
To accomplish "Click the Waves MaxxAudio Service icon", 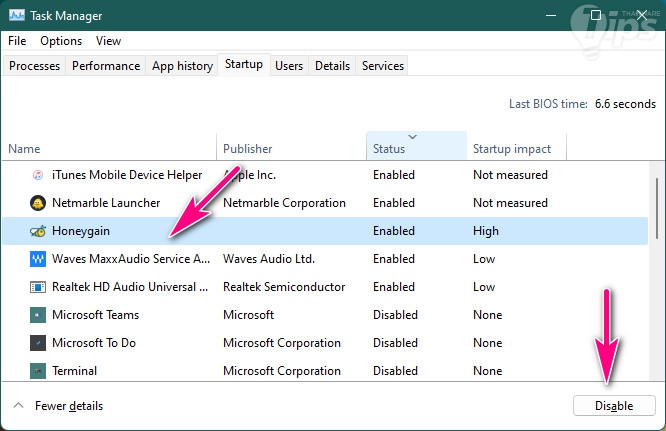I will [x=38, y=259].
